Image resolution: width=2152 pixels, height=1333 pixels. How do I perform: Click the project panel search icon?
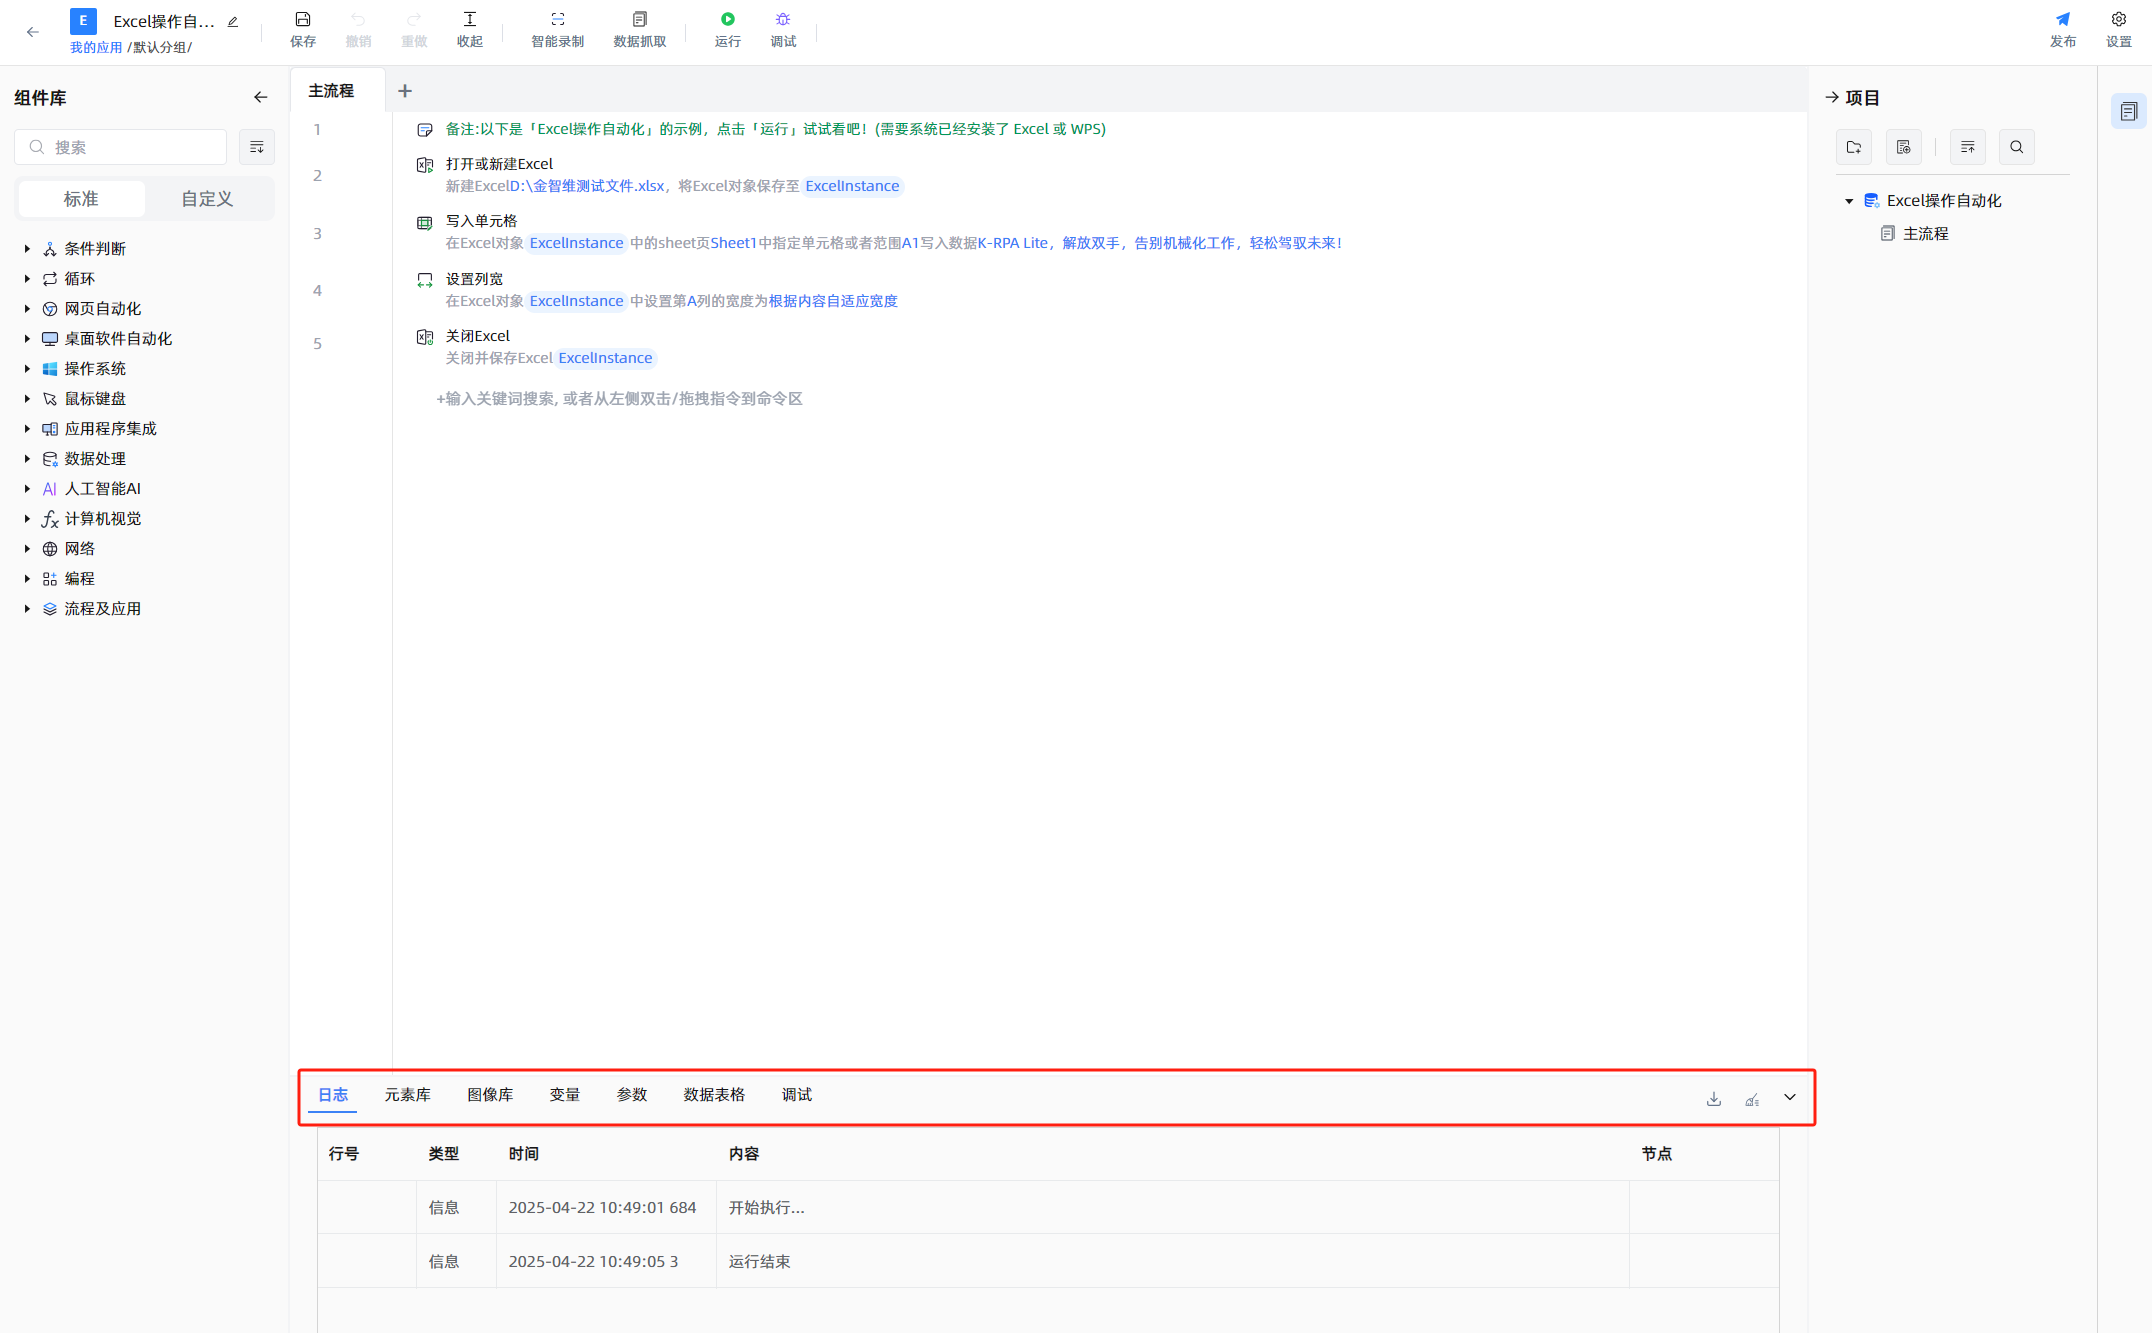(x=2017, y=147)
